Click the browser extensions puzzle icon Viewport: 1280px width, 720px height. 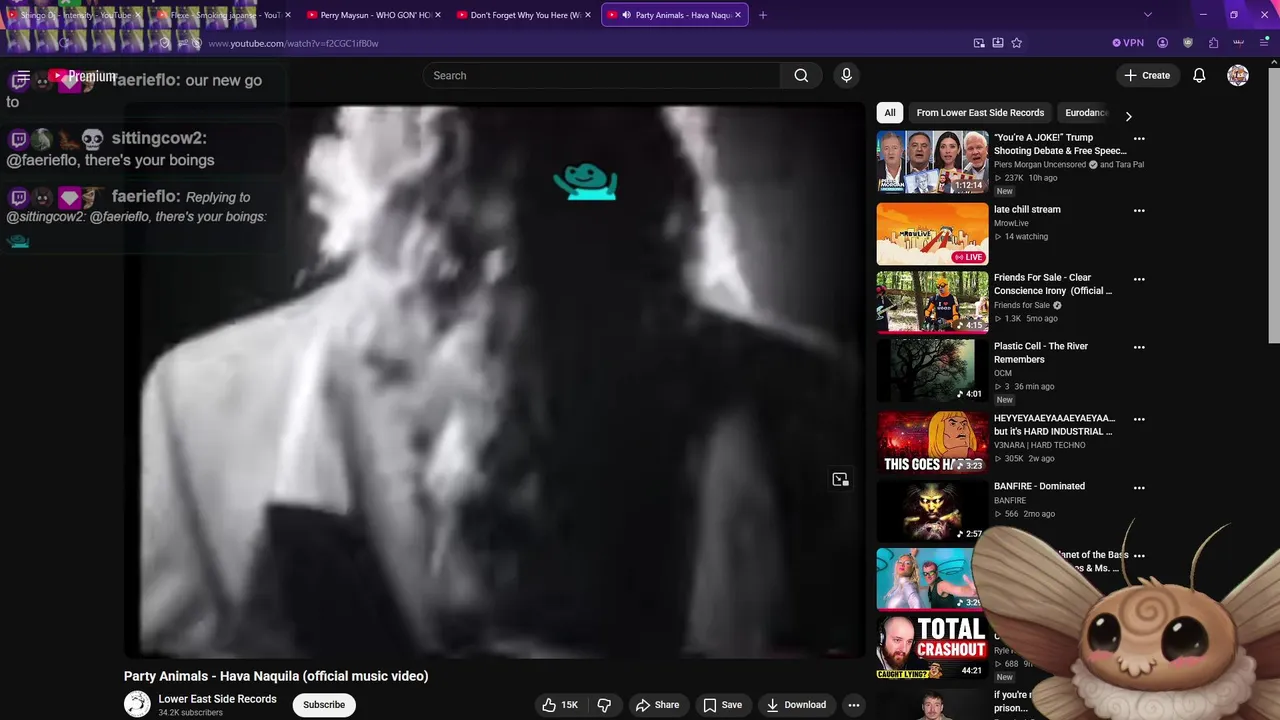tap(1213, 43)
